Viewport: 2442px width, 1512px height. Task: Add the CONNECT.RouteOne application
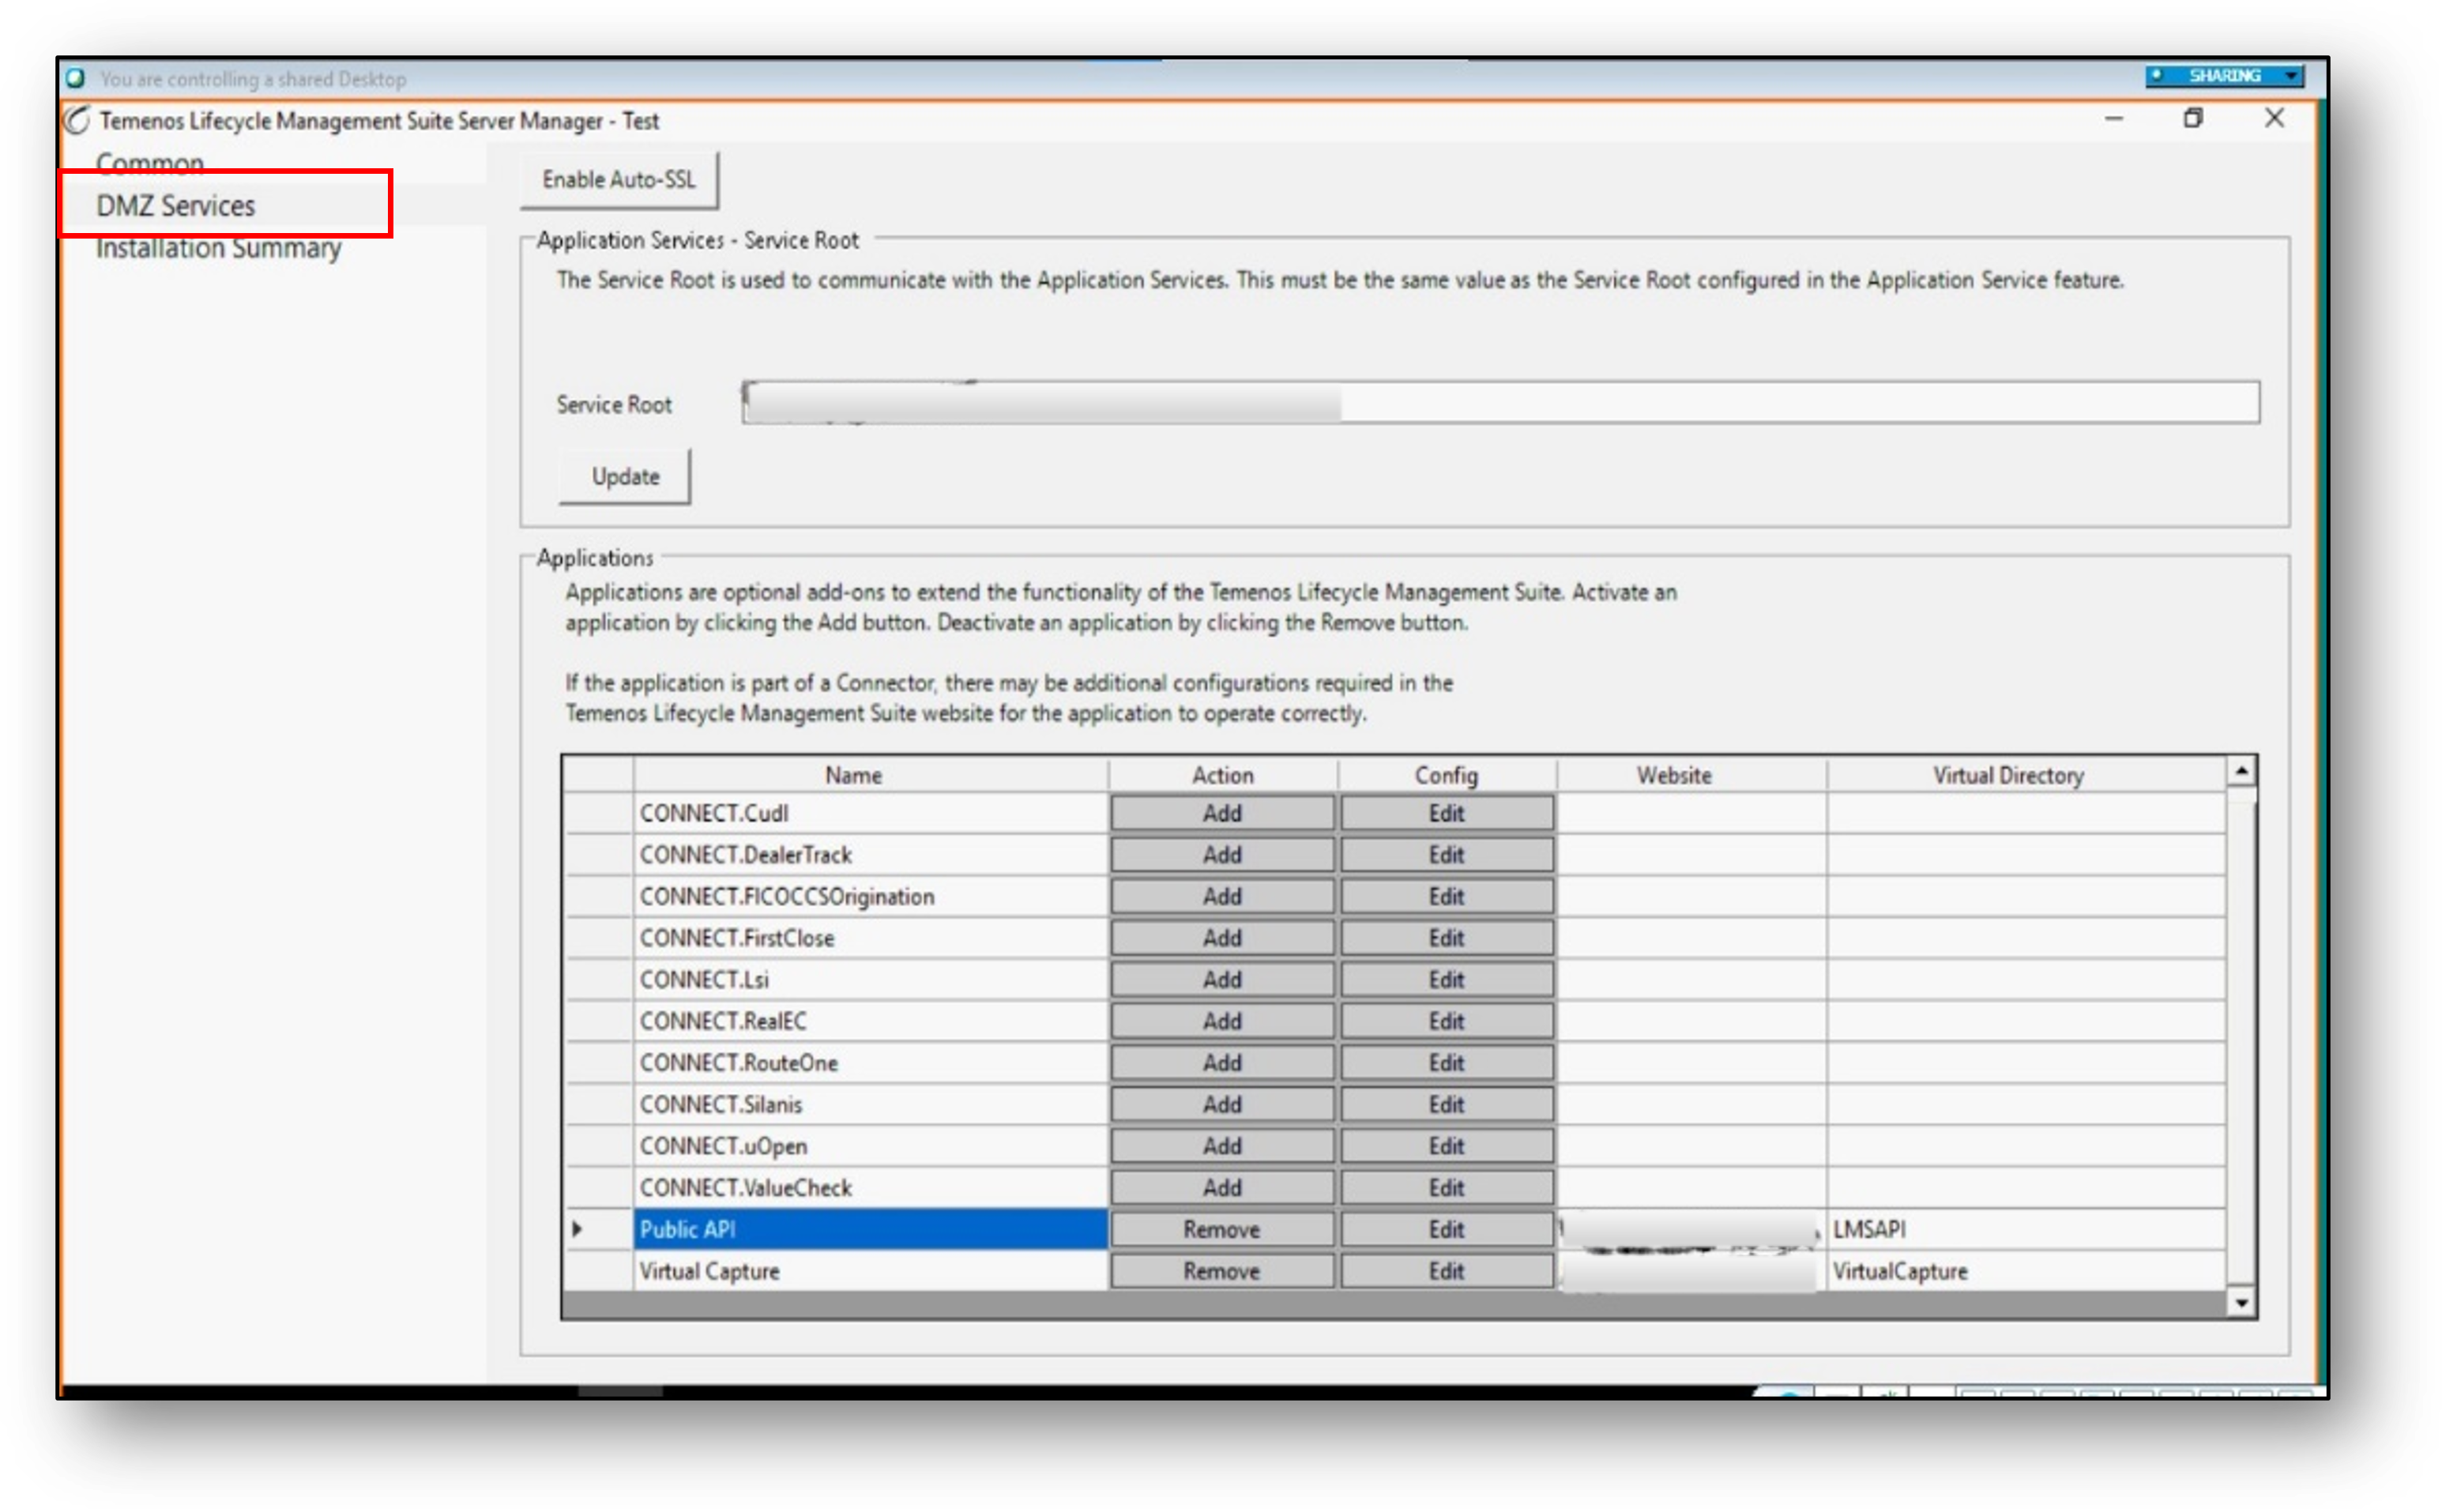[1222, 1063]
